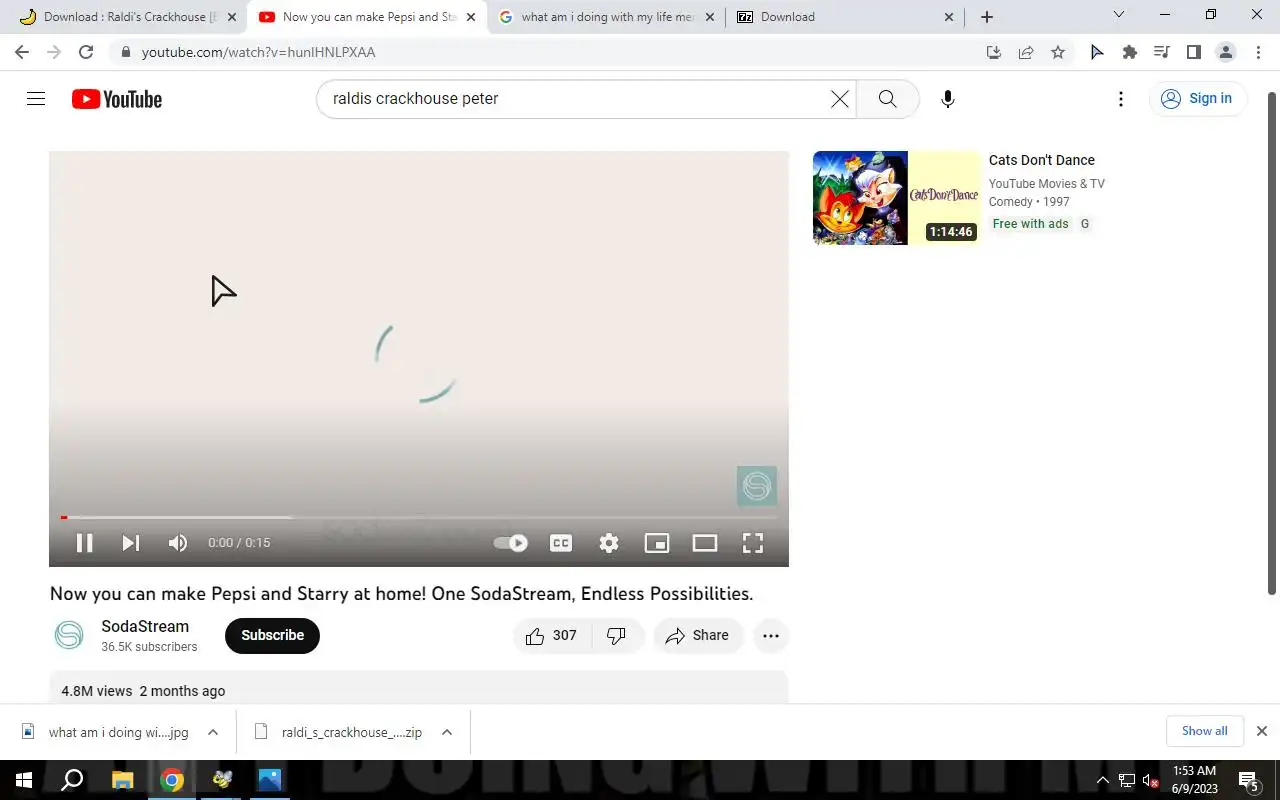
Task: Clear the search box text with X
Action: click(x=840, y=99)
